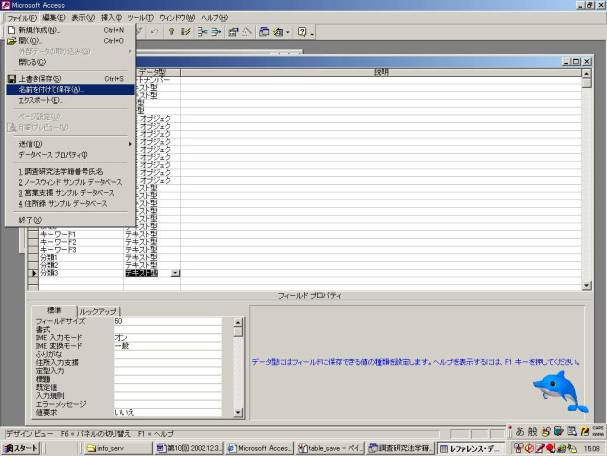Open the 挿入 menu

tap(111, 18)
